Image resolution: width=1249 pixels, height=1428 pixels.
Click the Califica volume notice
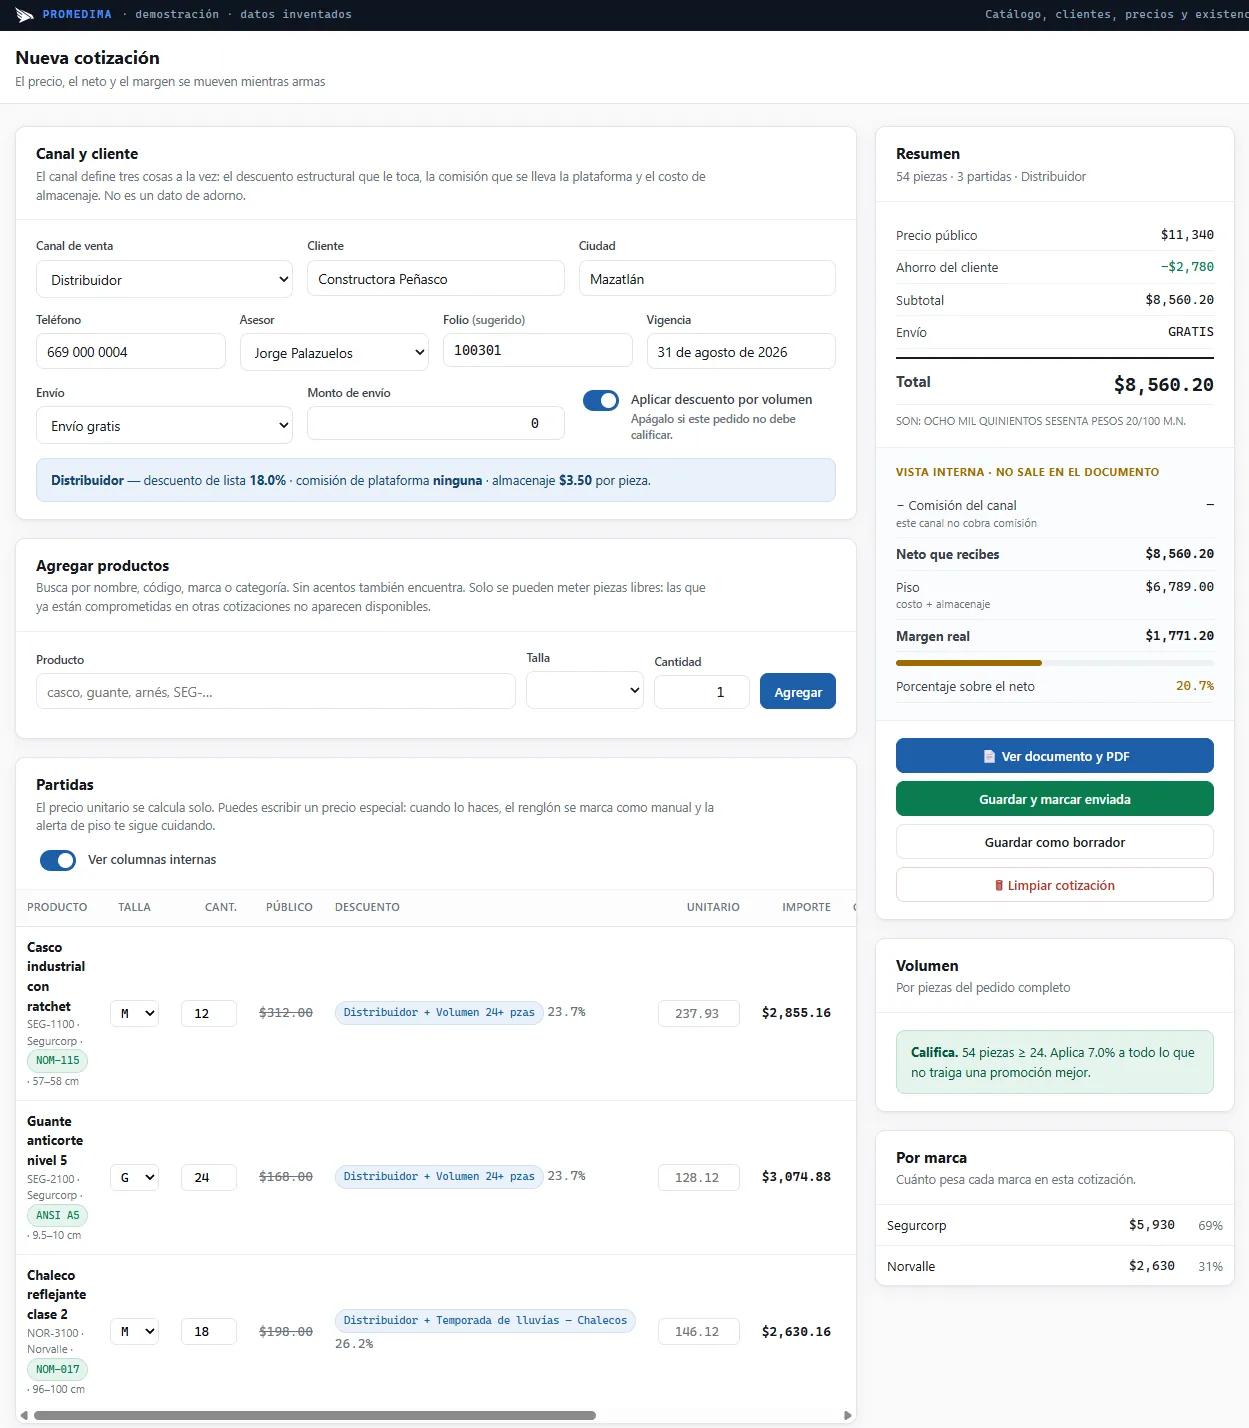click(x=1055, y=1062)
